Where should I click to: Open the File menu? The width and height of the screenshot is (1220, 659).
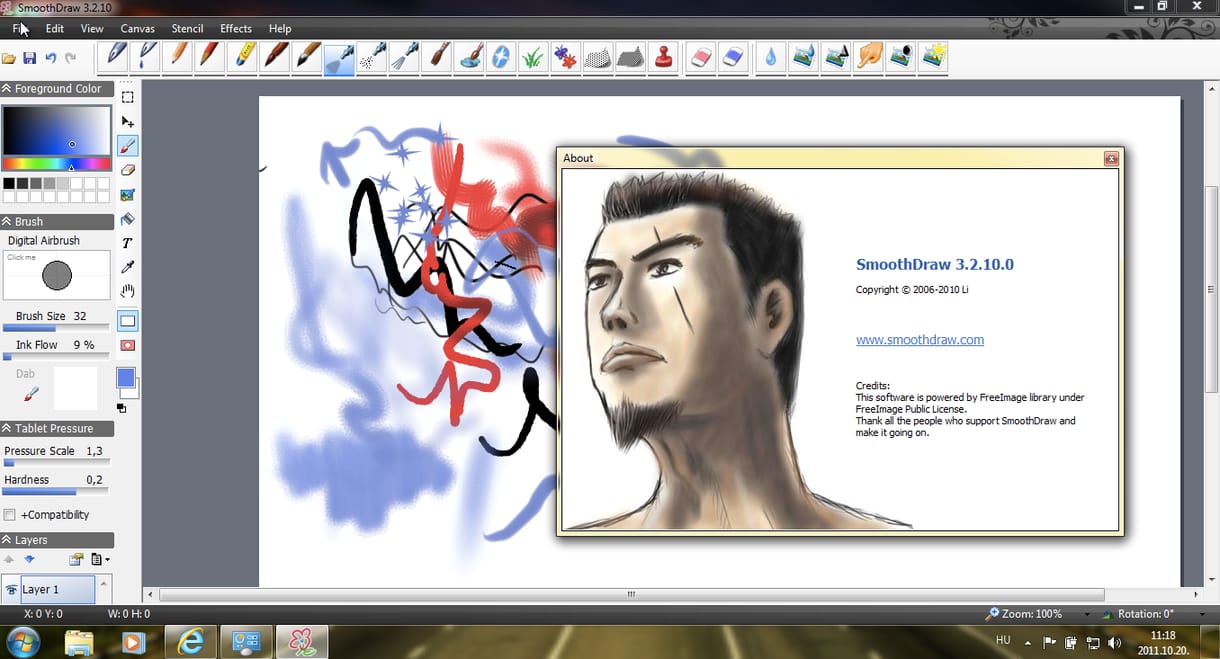pyautogui.click(x=21, y=29)
